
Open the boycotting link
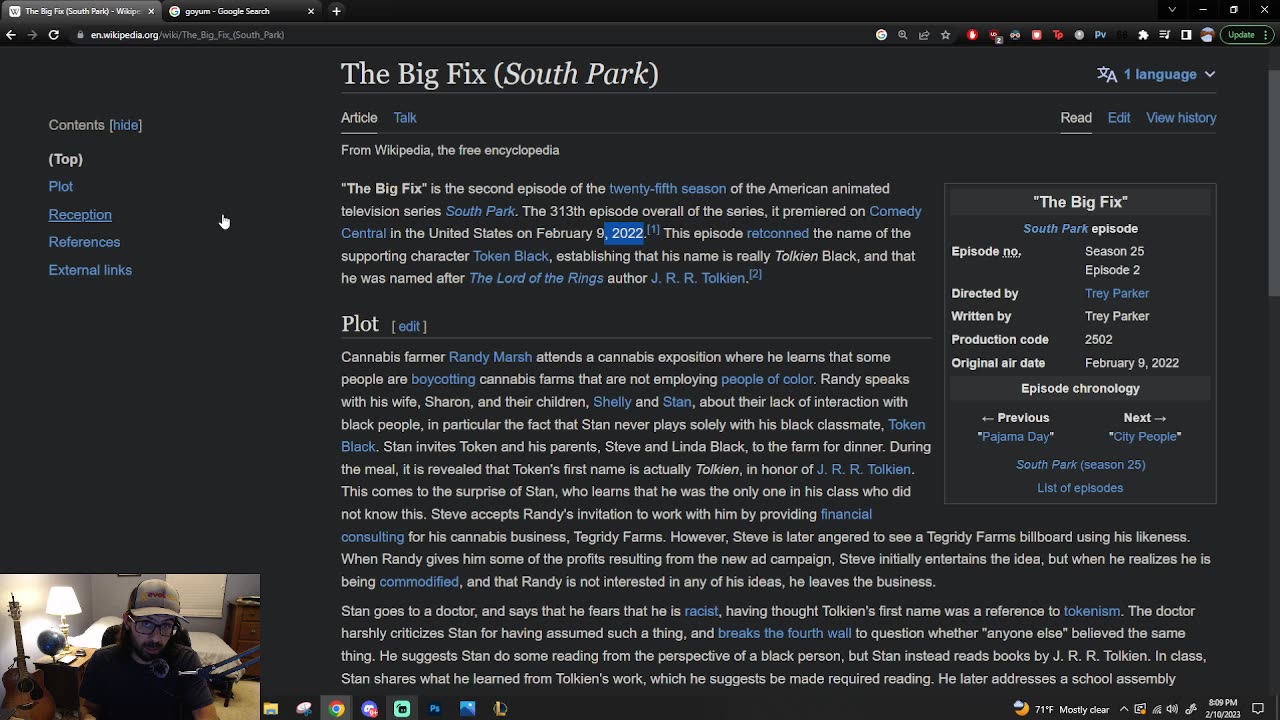coord(443,379)
